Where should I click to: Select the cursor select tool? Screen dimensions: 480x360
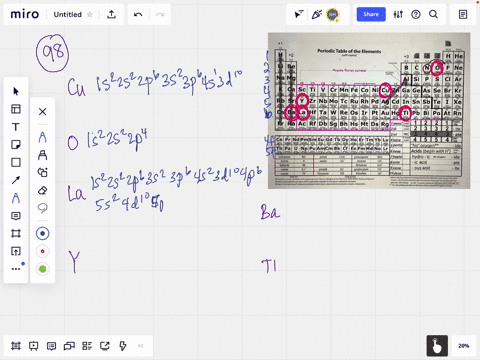[x=16, y=91]
